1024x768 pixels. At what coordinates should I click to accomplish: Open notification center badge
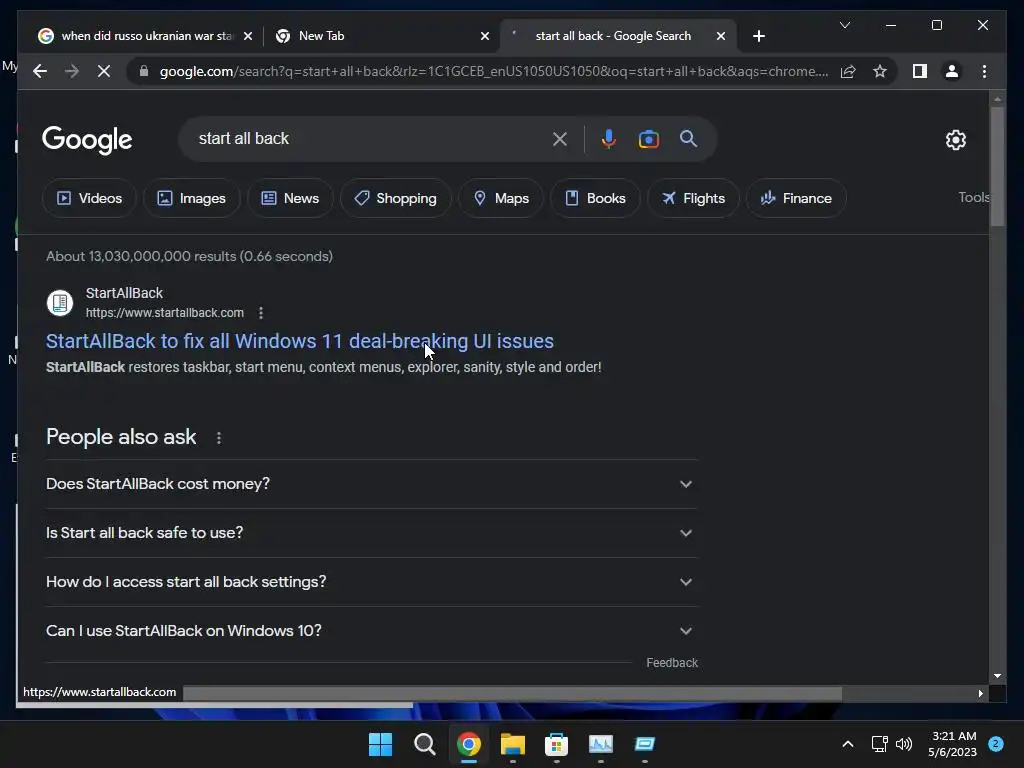(x=996, y=743)
